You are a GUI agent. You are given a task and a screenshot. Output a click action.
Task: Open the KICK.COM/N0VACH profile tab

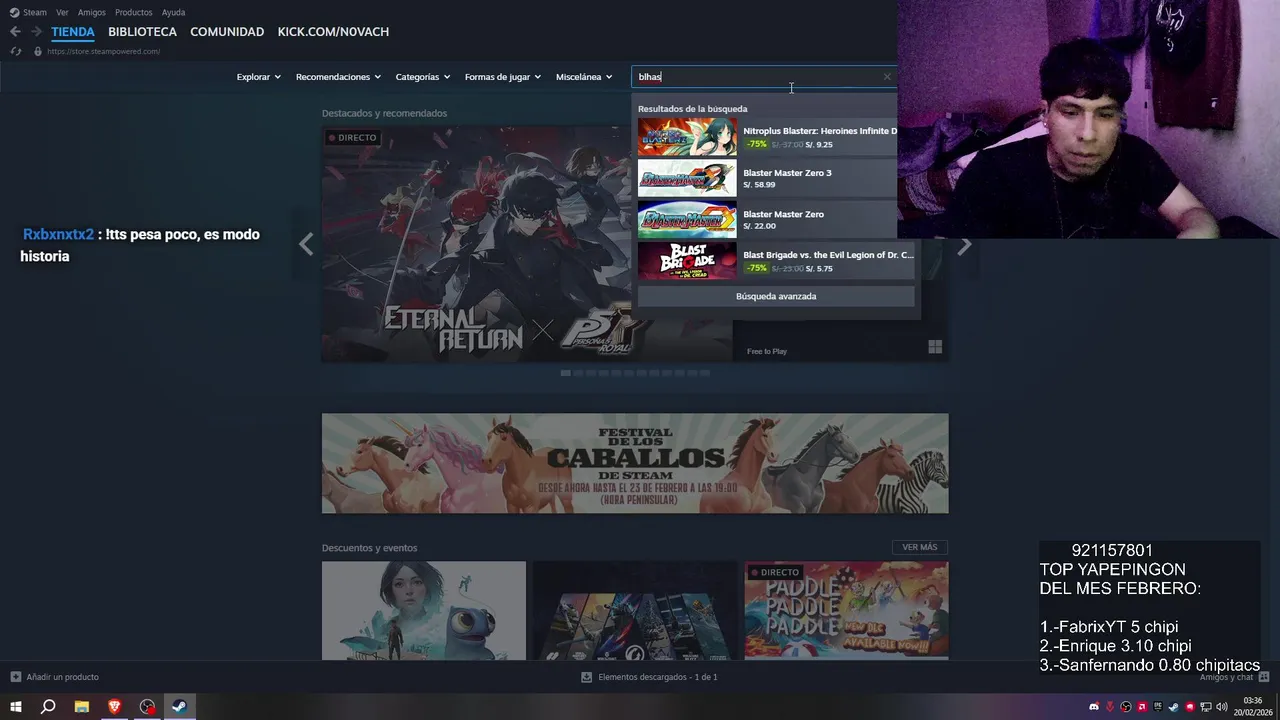pyautogui.click(x=333, y=32)
